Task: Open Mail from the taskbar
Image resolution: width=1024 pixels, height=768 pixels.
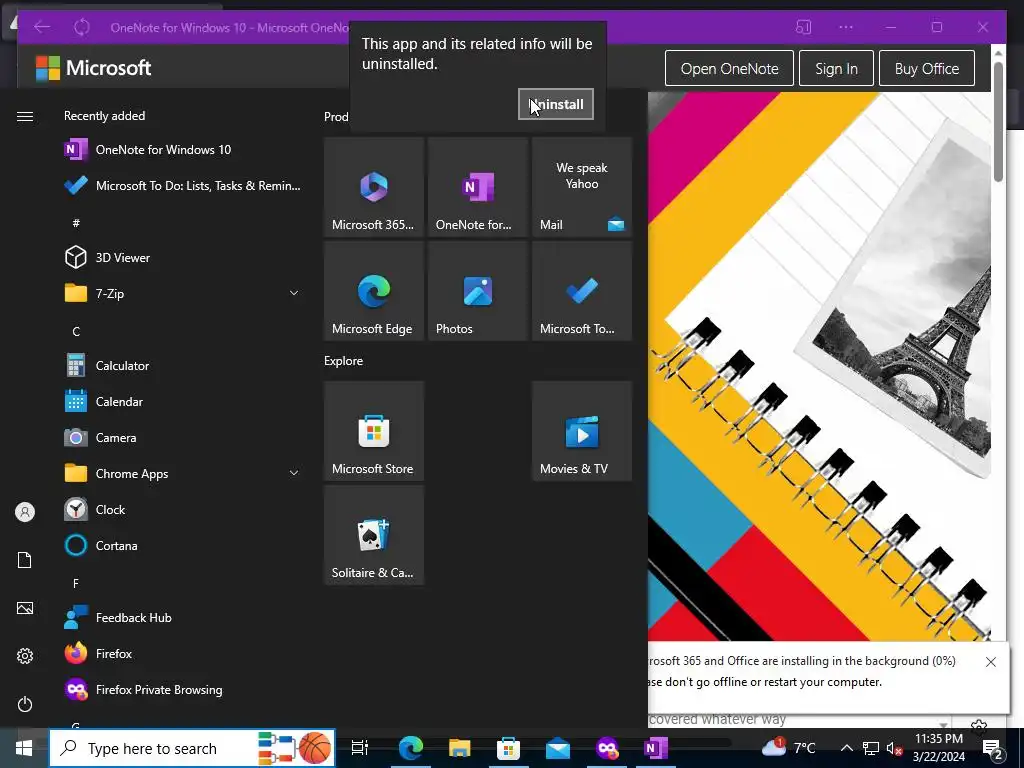Action: (x=558, y=748)
